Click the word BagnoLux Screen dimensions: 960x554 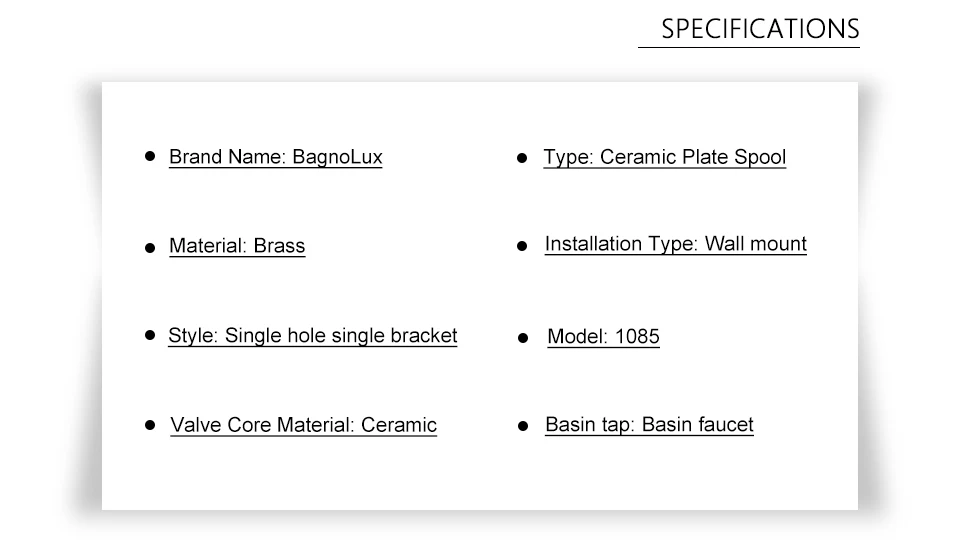point(337,157)
